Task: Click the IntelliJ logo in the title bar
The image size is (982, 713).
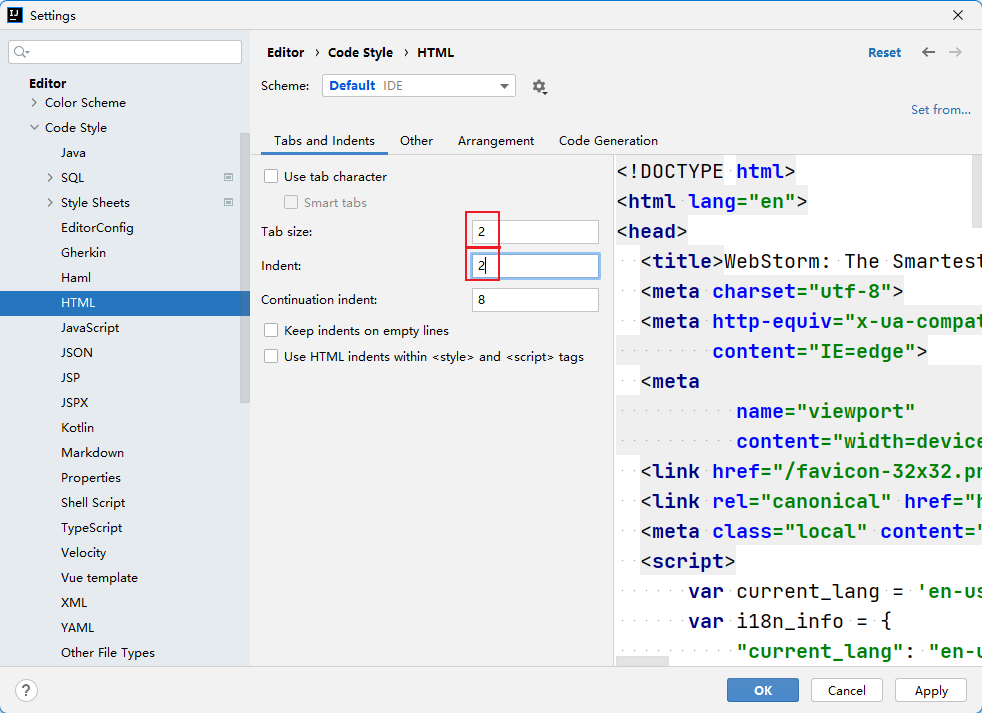Action: click(14, 15)
